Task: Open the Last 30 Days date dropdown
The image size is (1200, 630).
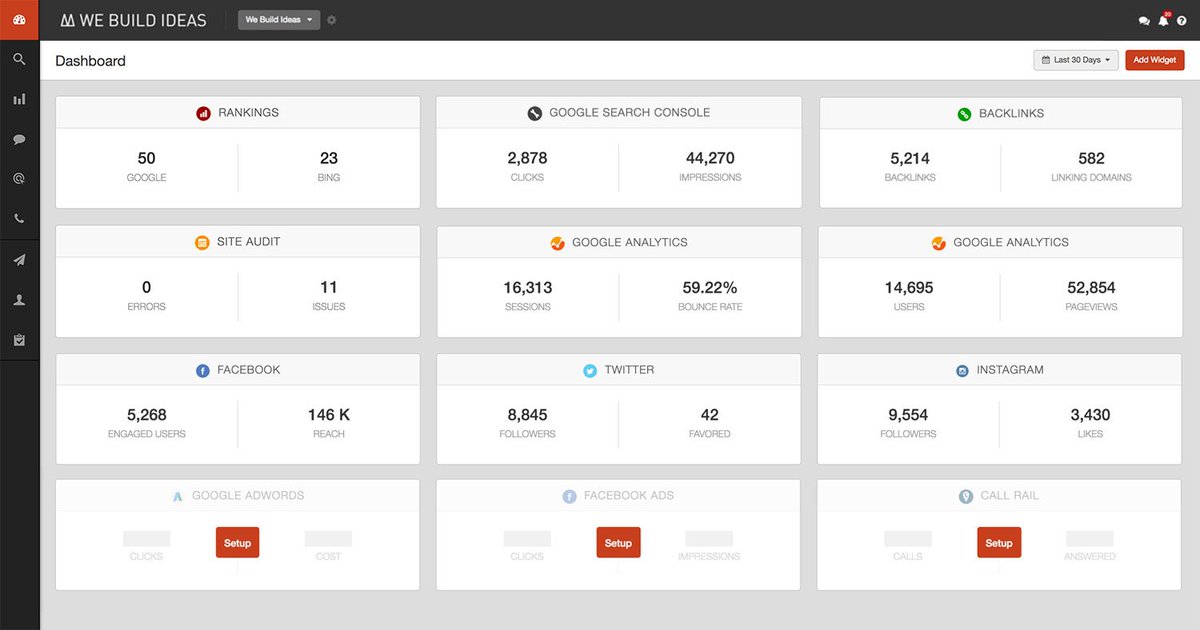Action: click(x=1076, y=60)
